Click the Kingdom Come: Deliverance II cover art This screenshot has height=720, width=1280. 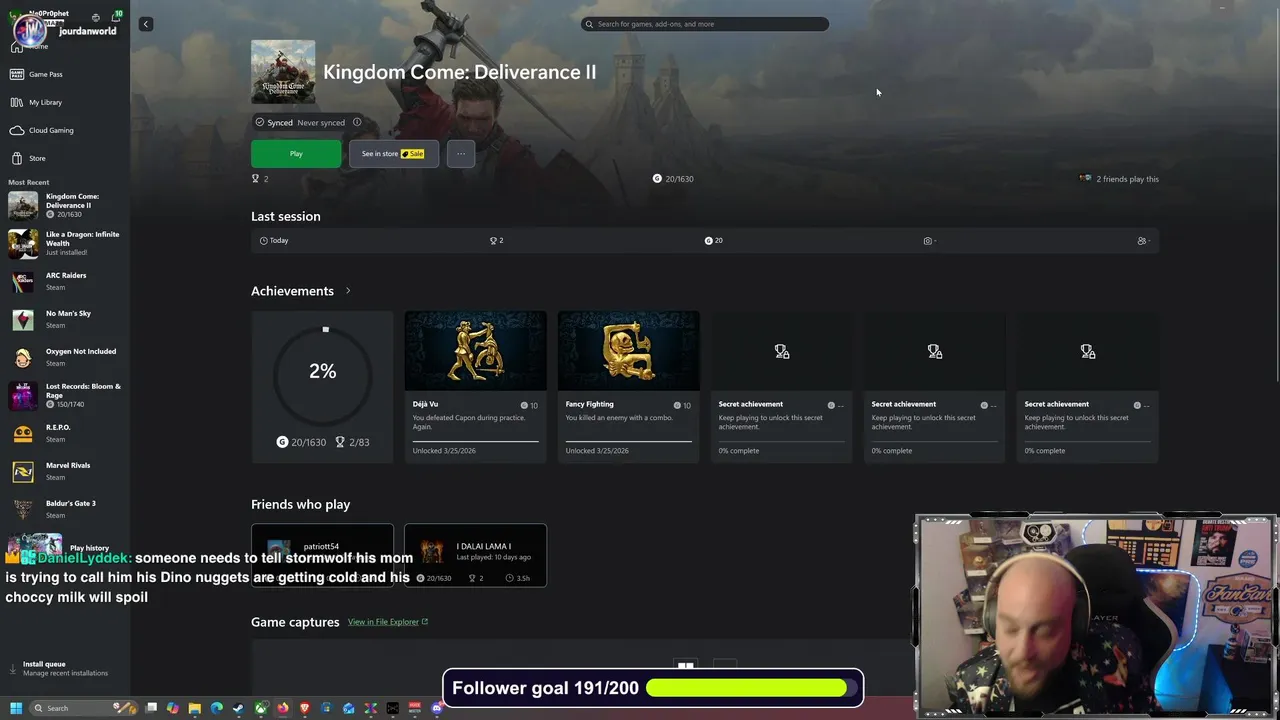283,72
